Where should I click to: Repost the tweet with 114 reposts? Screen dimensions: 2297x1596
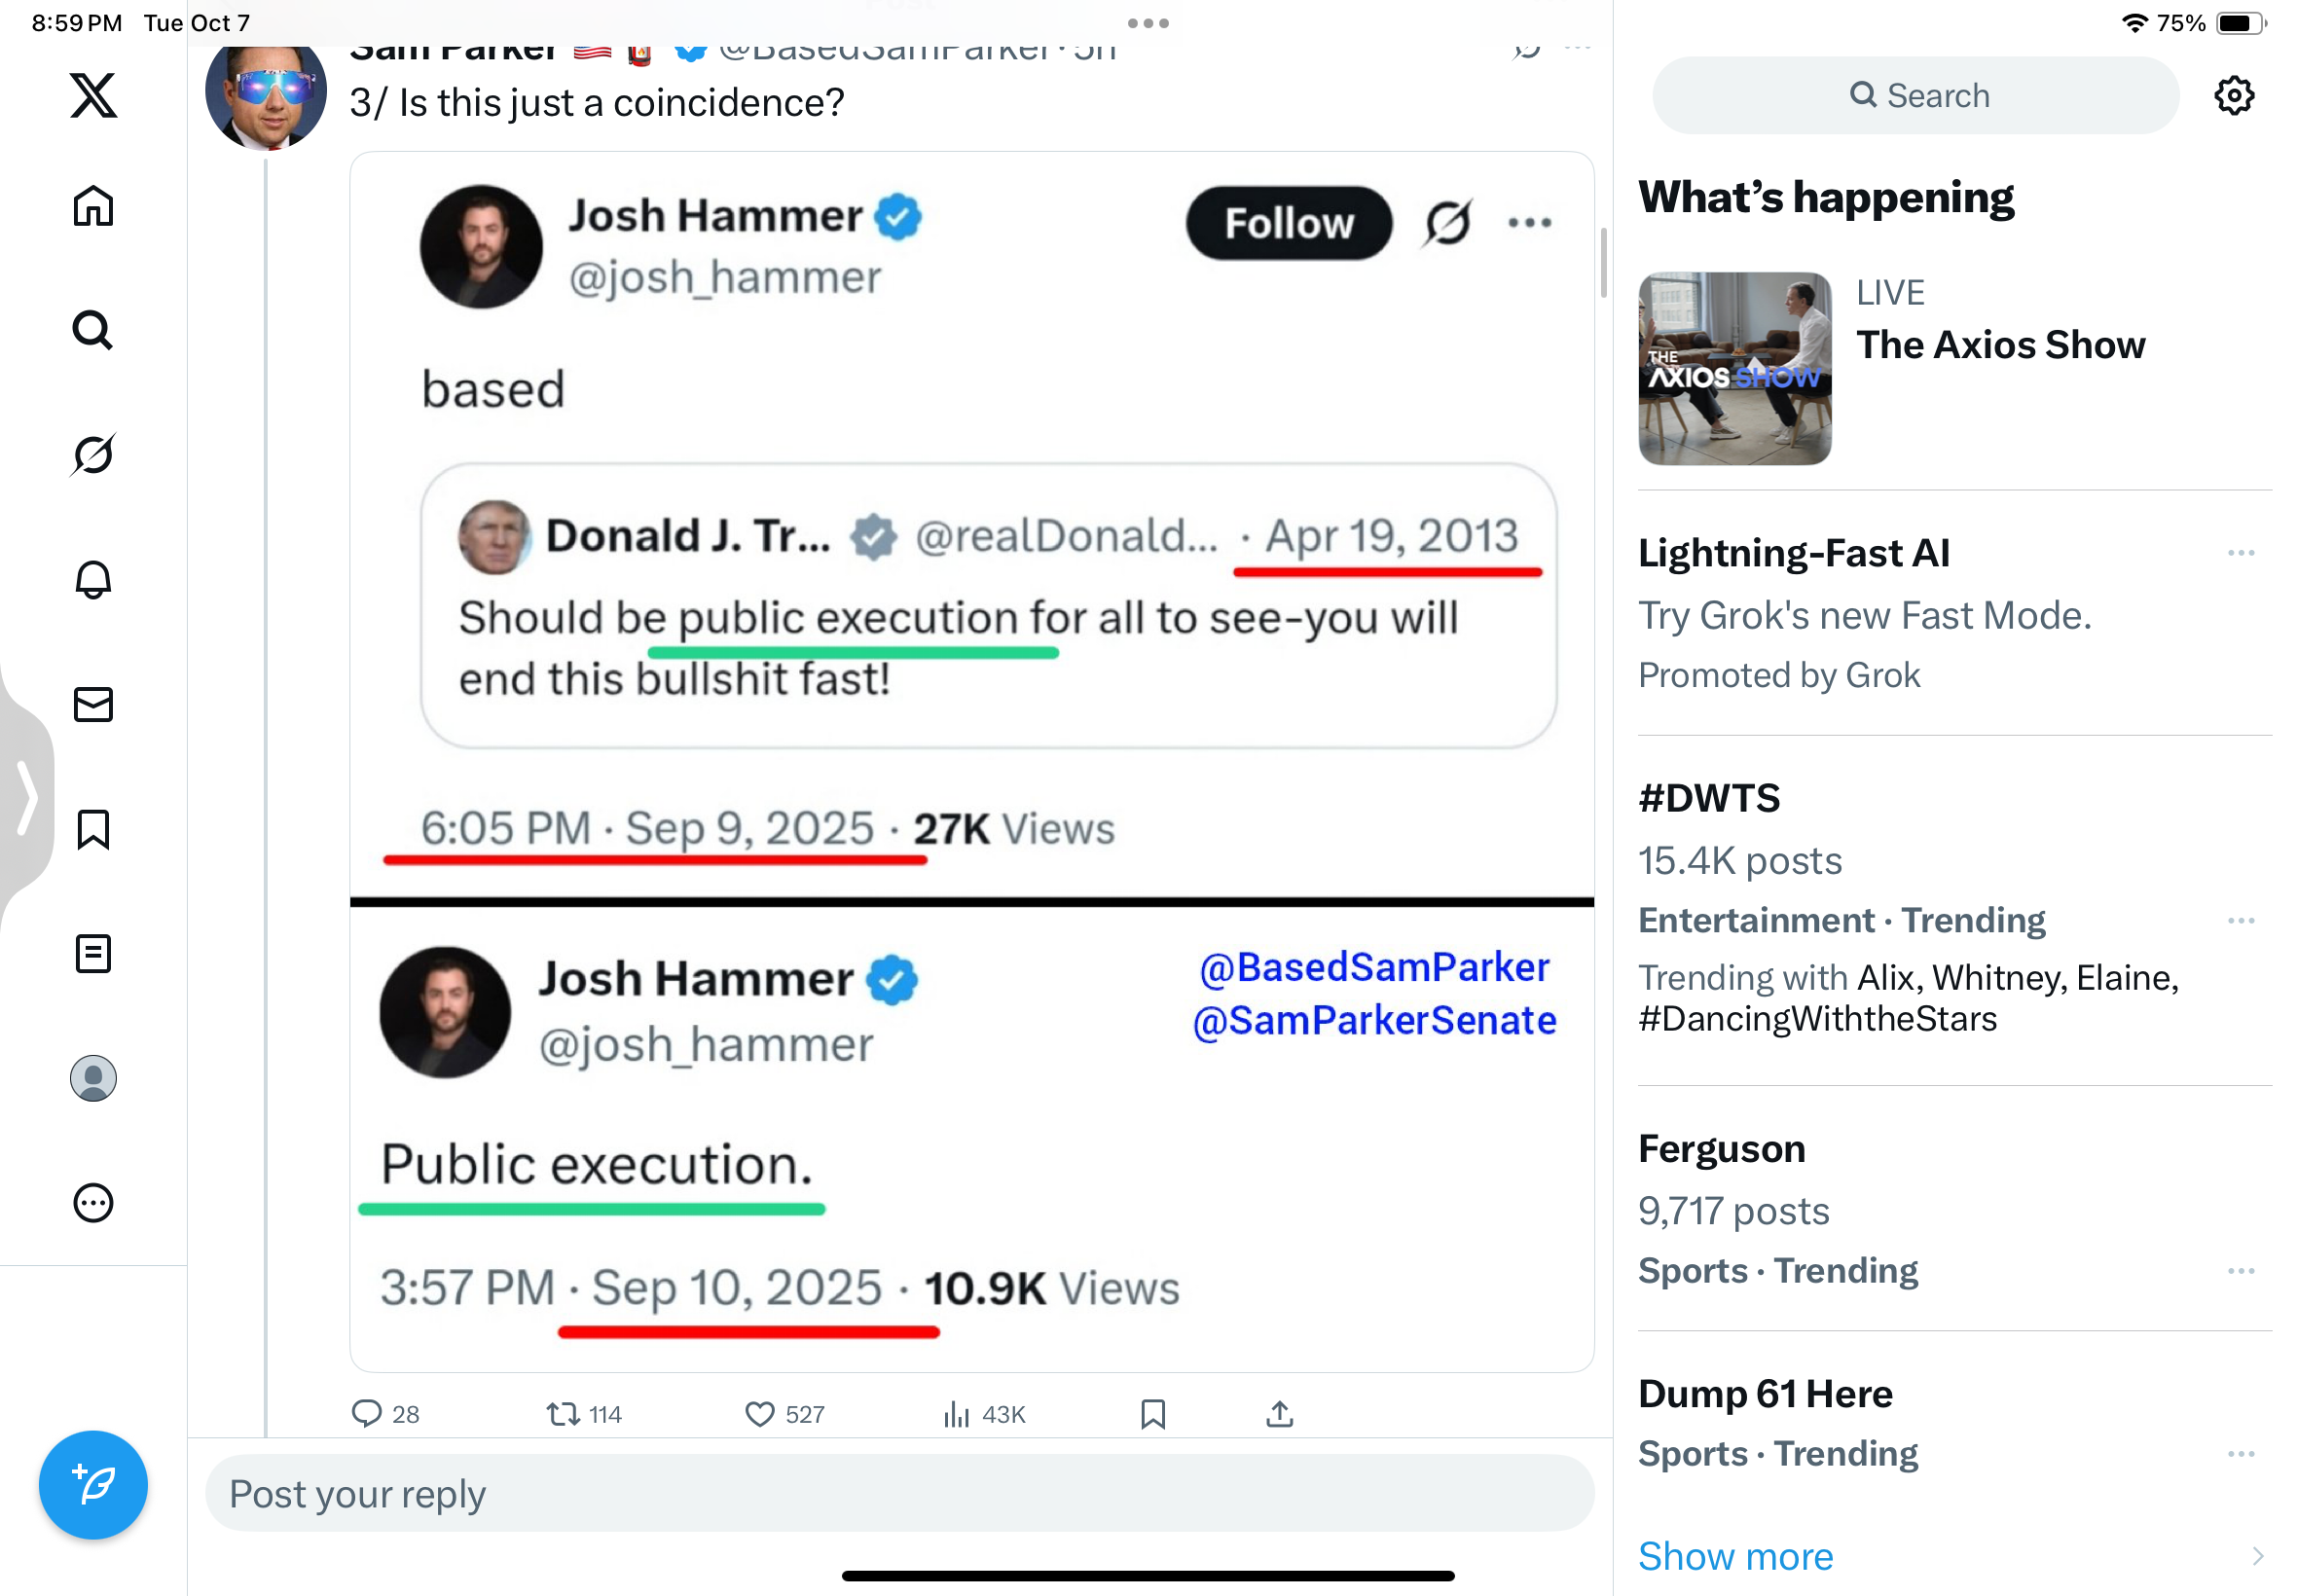click(563, 1414)
